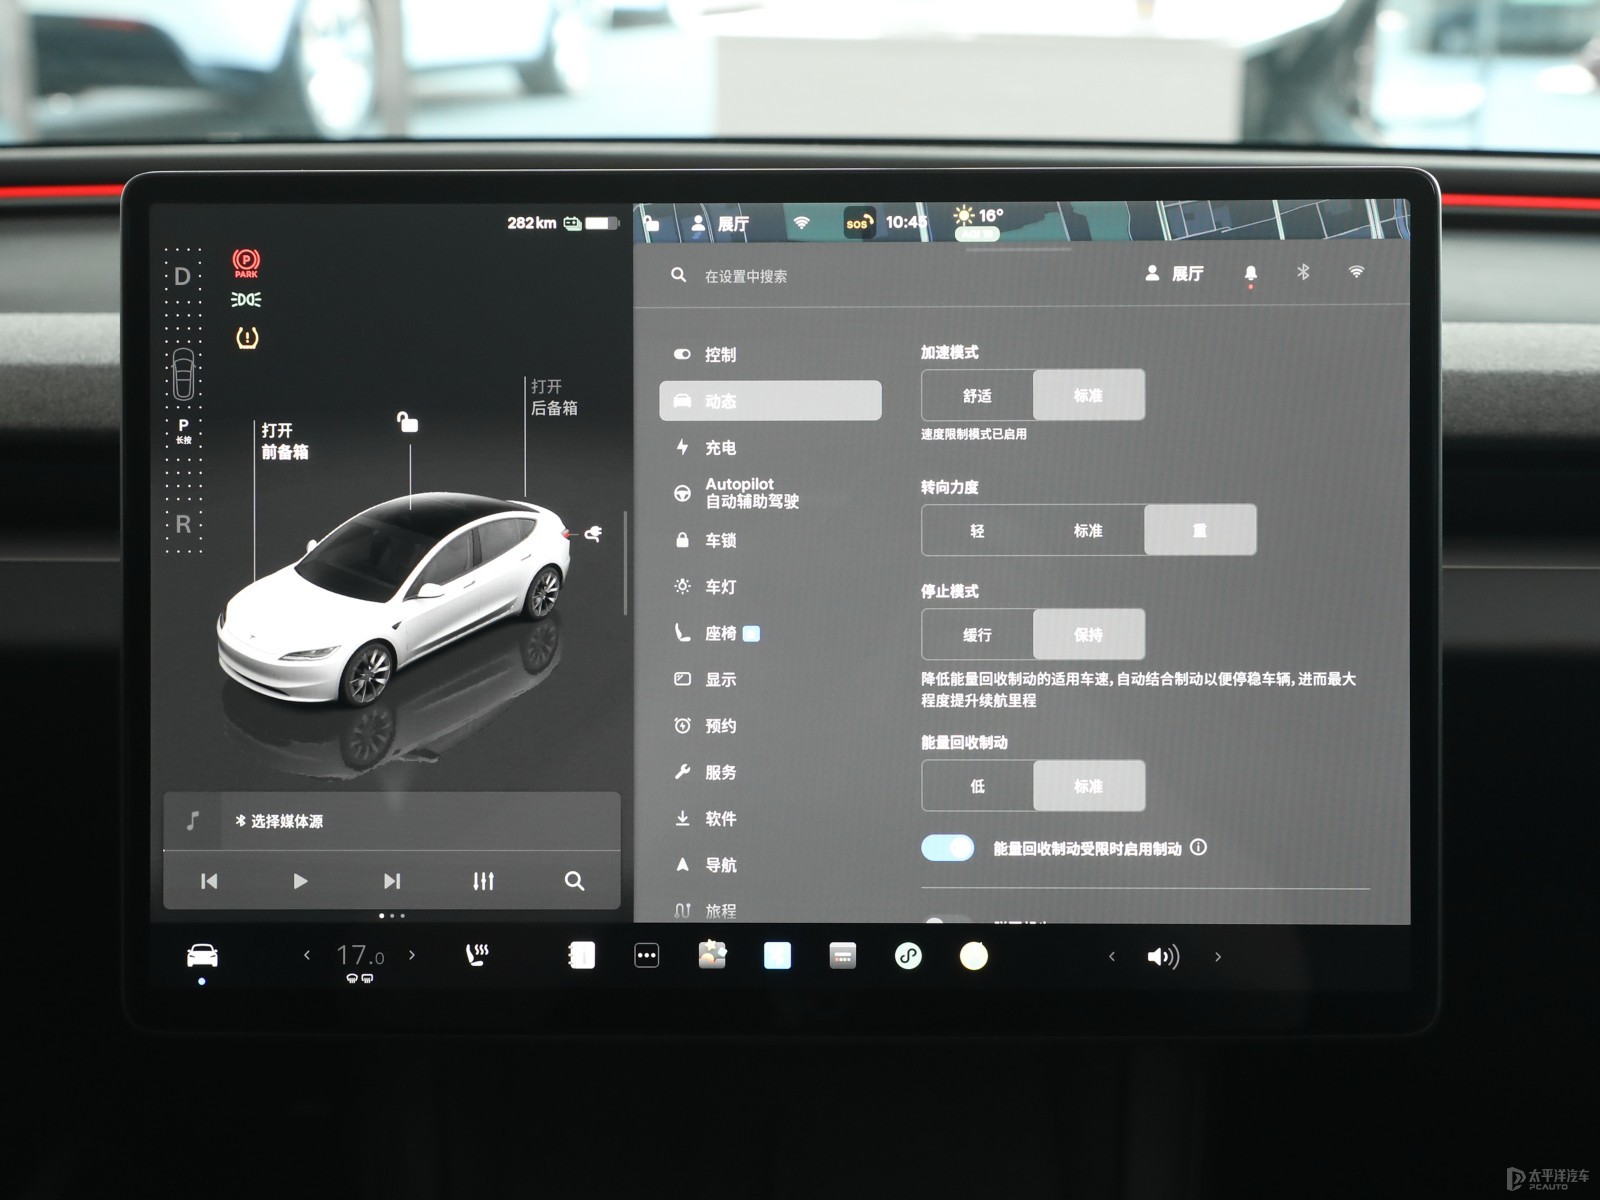Viewport: 1600px width, 1200px height.
Task: Open the charge port icon beside car
Action: click(593, 533)
